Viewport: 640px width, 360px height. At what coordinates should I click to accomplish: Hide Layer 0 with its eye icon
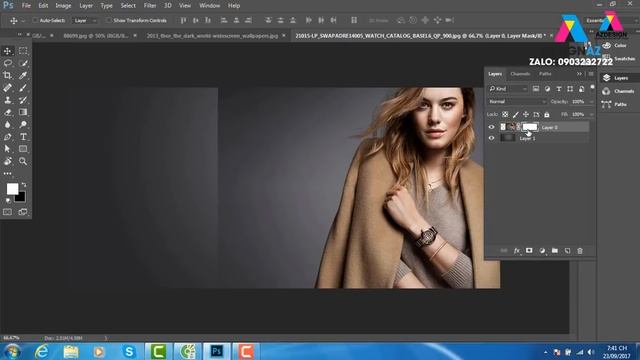tap(491, 127)
